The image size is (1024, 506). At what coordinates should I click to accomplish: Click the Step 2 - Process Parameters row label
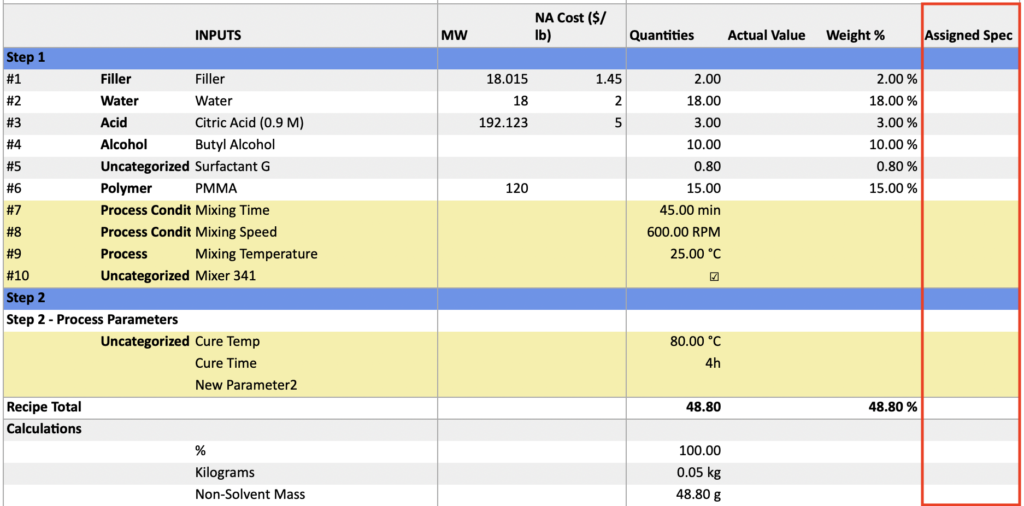92,320
